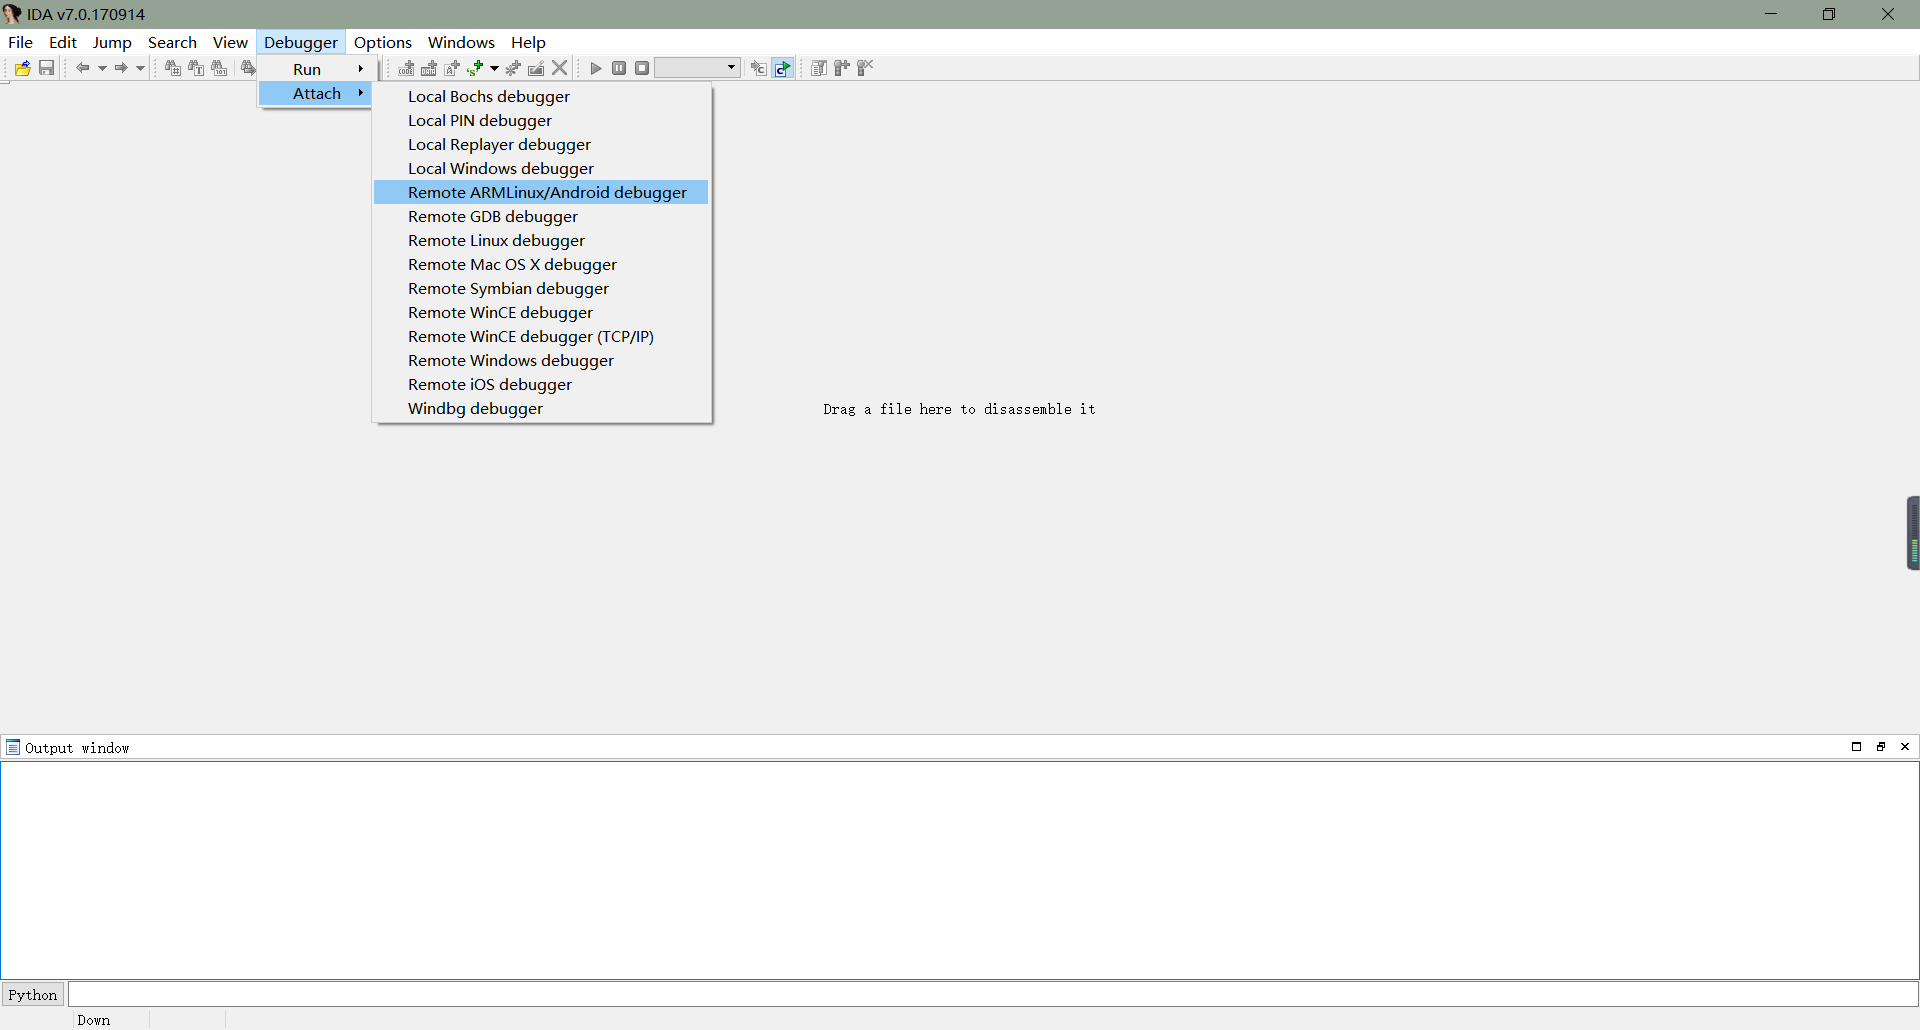Image resolution: width=1920 pixels, height=1030 pixels.
Task: Pick Remote WinCE debugger (TCP/IP)
Action: 541,336
